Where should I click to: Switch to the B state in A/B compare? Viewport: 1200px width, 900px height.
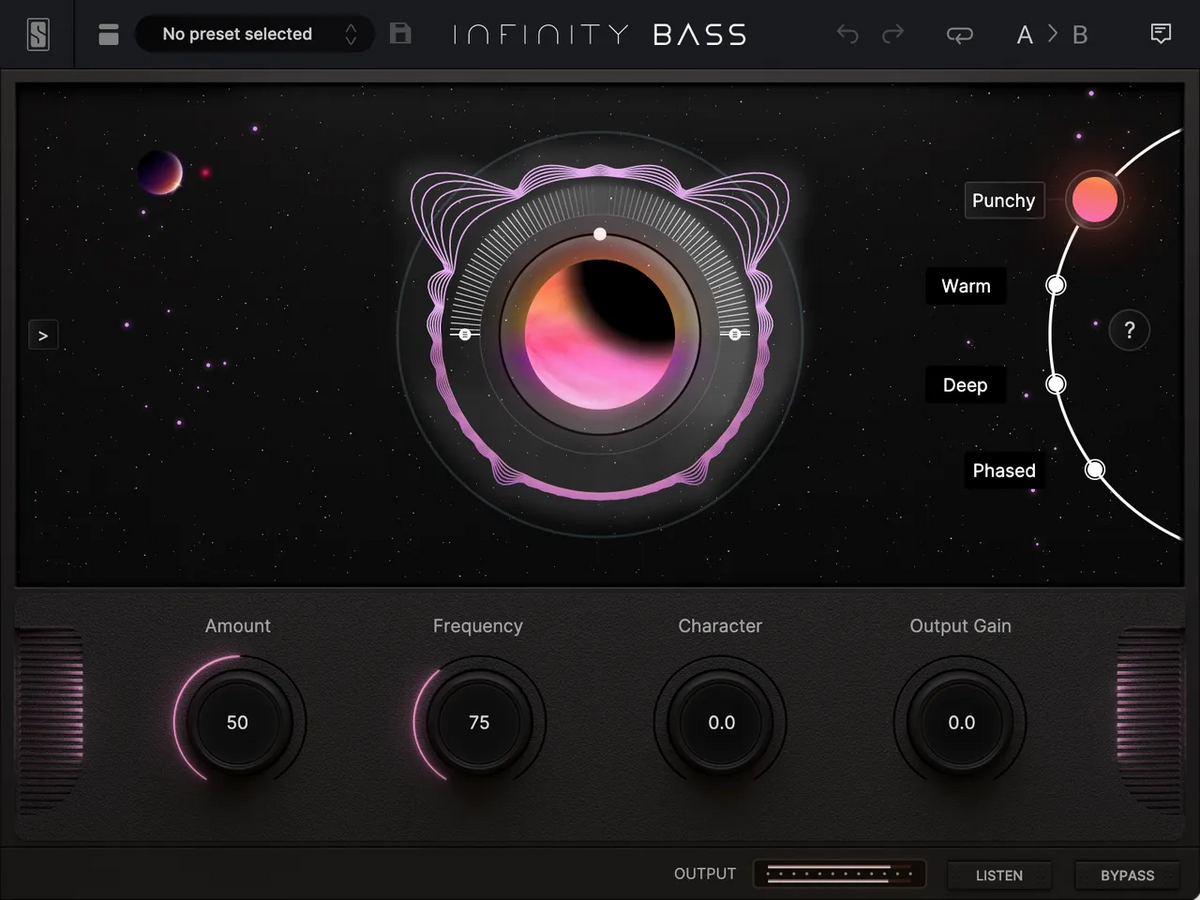(x=1080, y=33)
